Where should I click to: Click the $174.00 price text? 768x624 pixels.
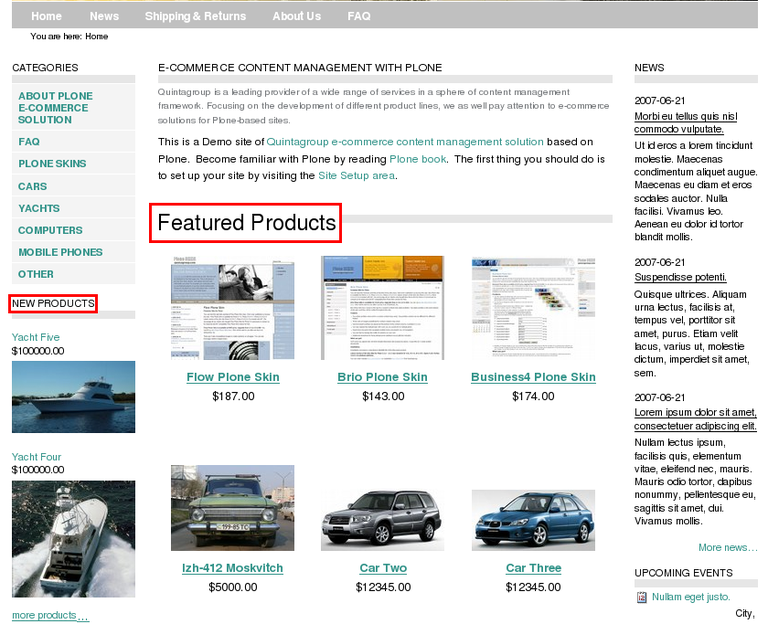533,396
